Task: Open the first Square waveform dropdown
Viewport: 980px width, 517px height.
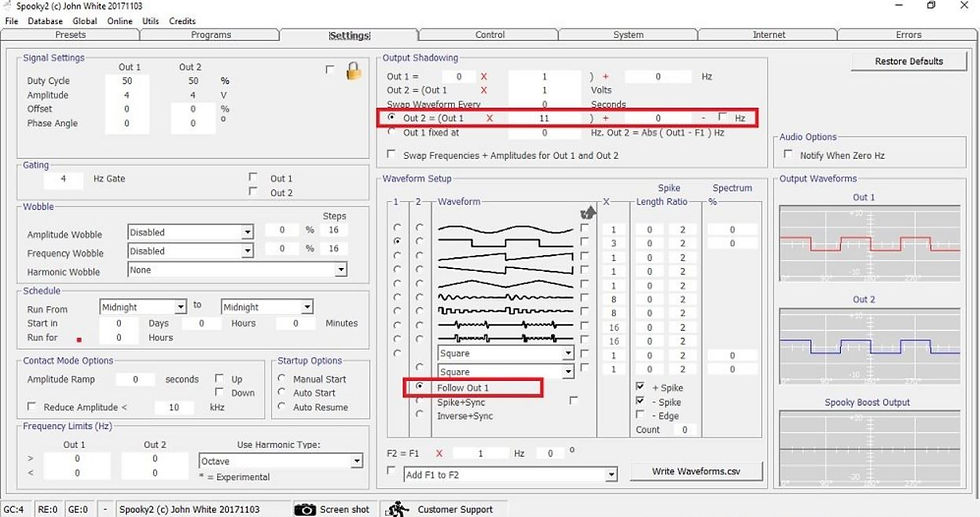Action: point(568,353)
